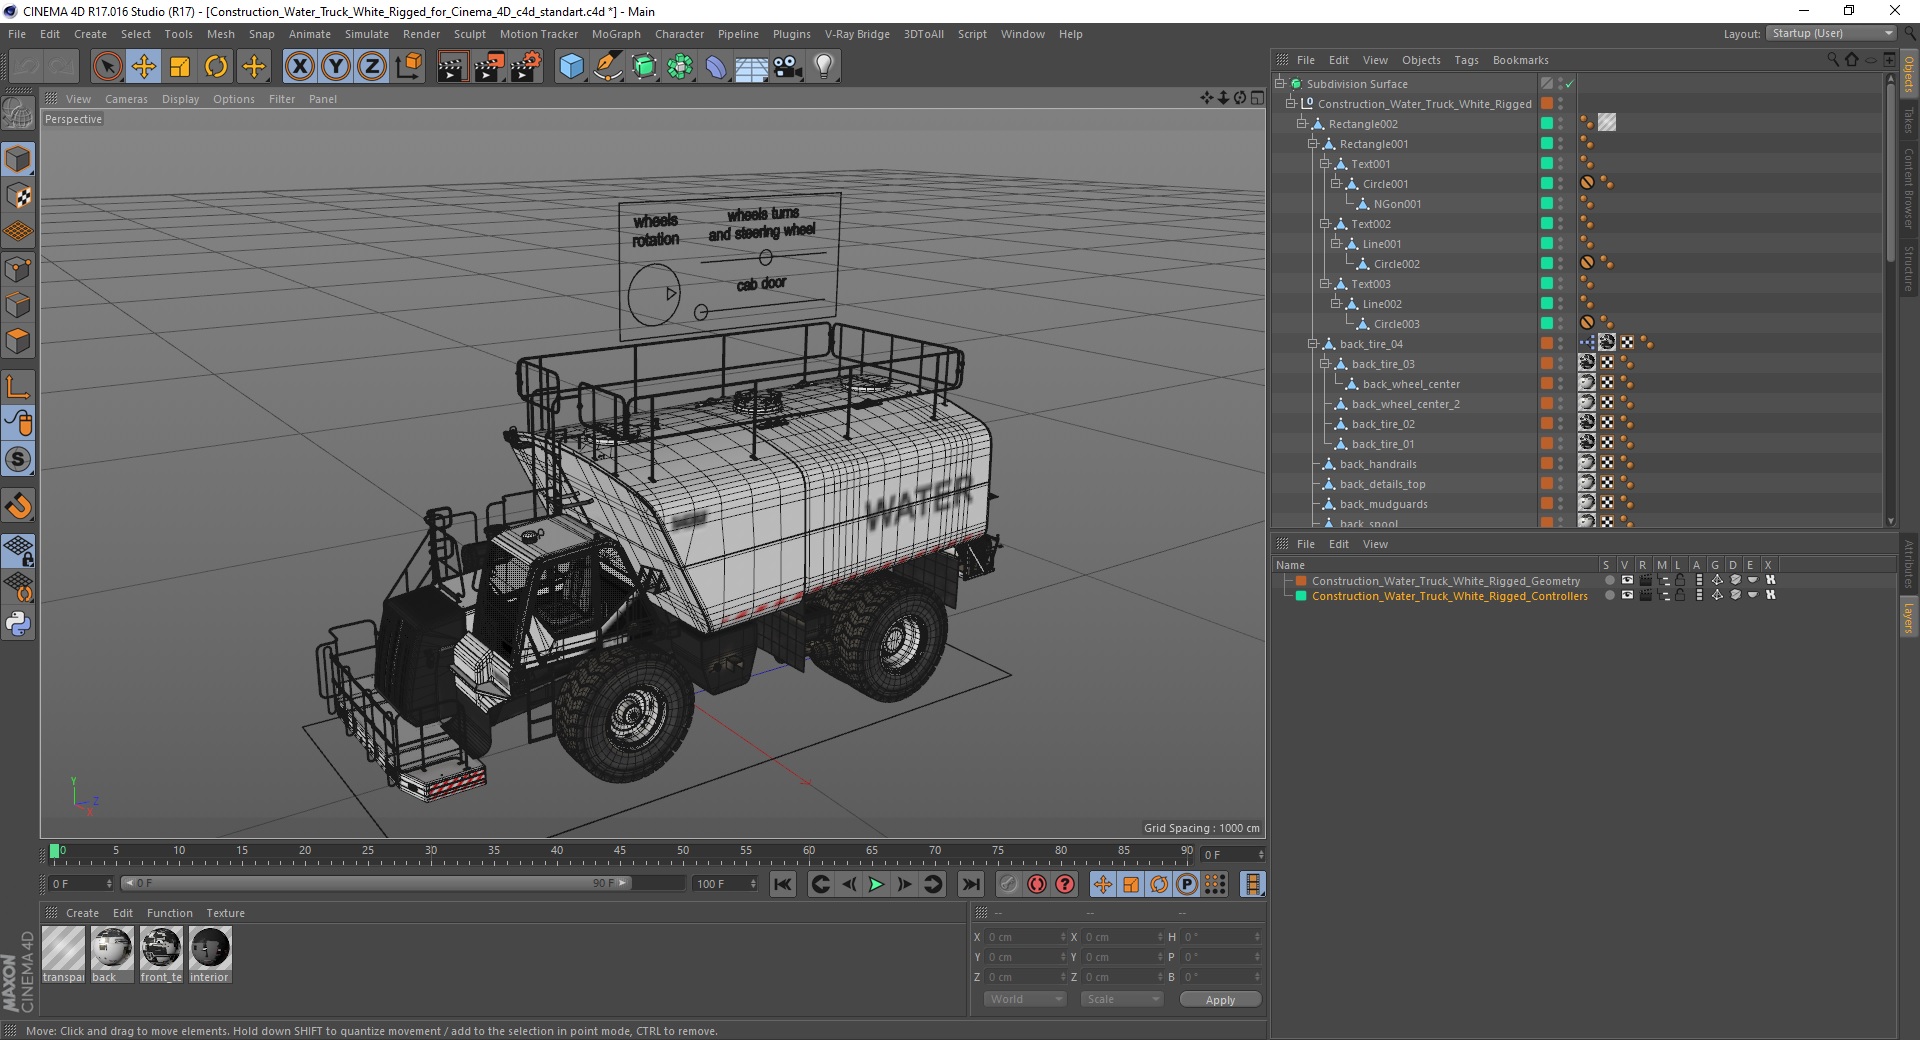
Task: Toggle Z axis lock
Action: (372, 67)
